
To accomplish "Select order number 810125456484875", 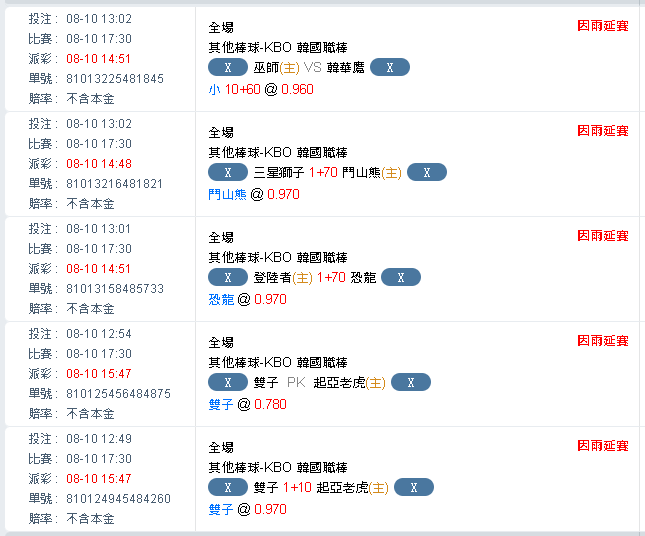I will pos(118,394).
